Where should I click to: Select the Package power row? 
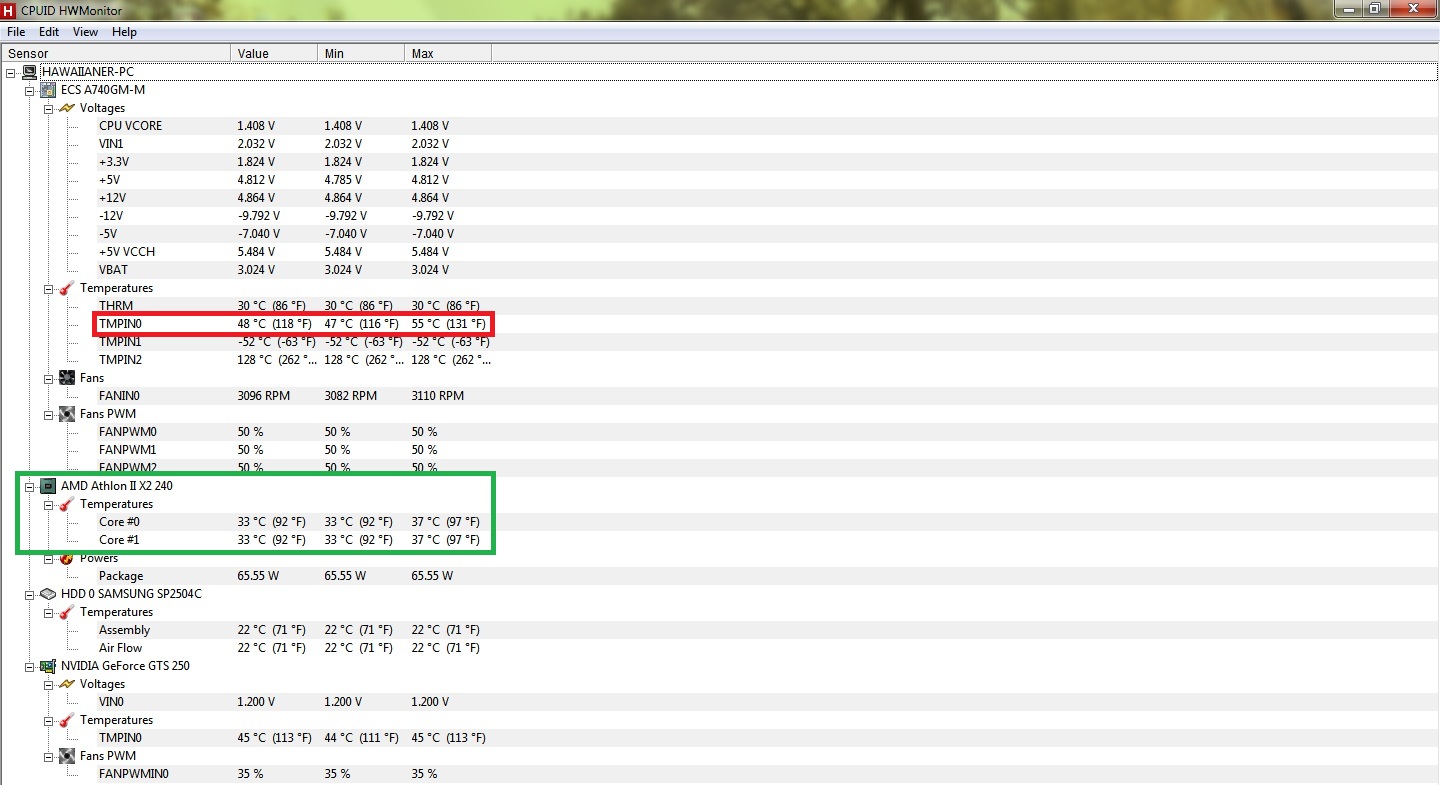click(766, 576)
